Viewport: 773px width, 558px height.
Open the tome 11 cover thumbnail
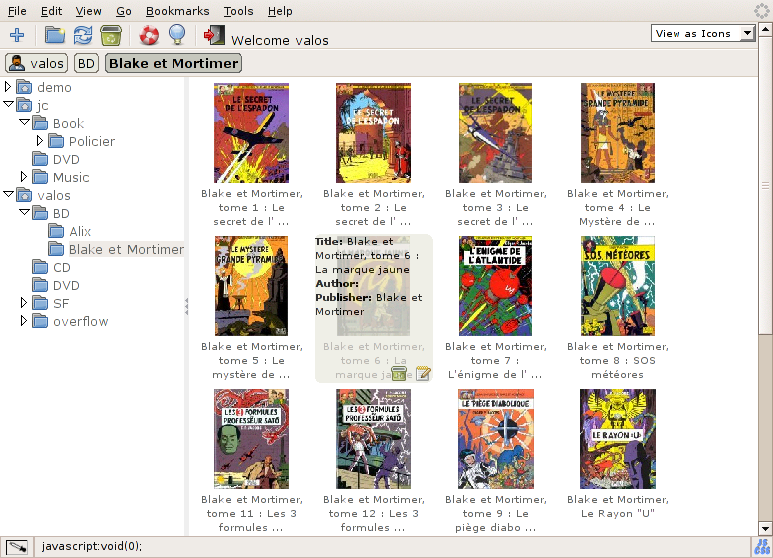(x=251, y=439)
